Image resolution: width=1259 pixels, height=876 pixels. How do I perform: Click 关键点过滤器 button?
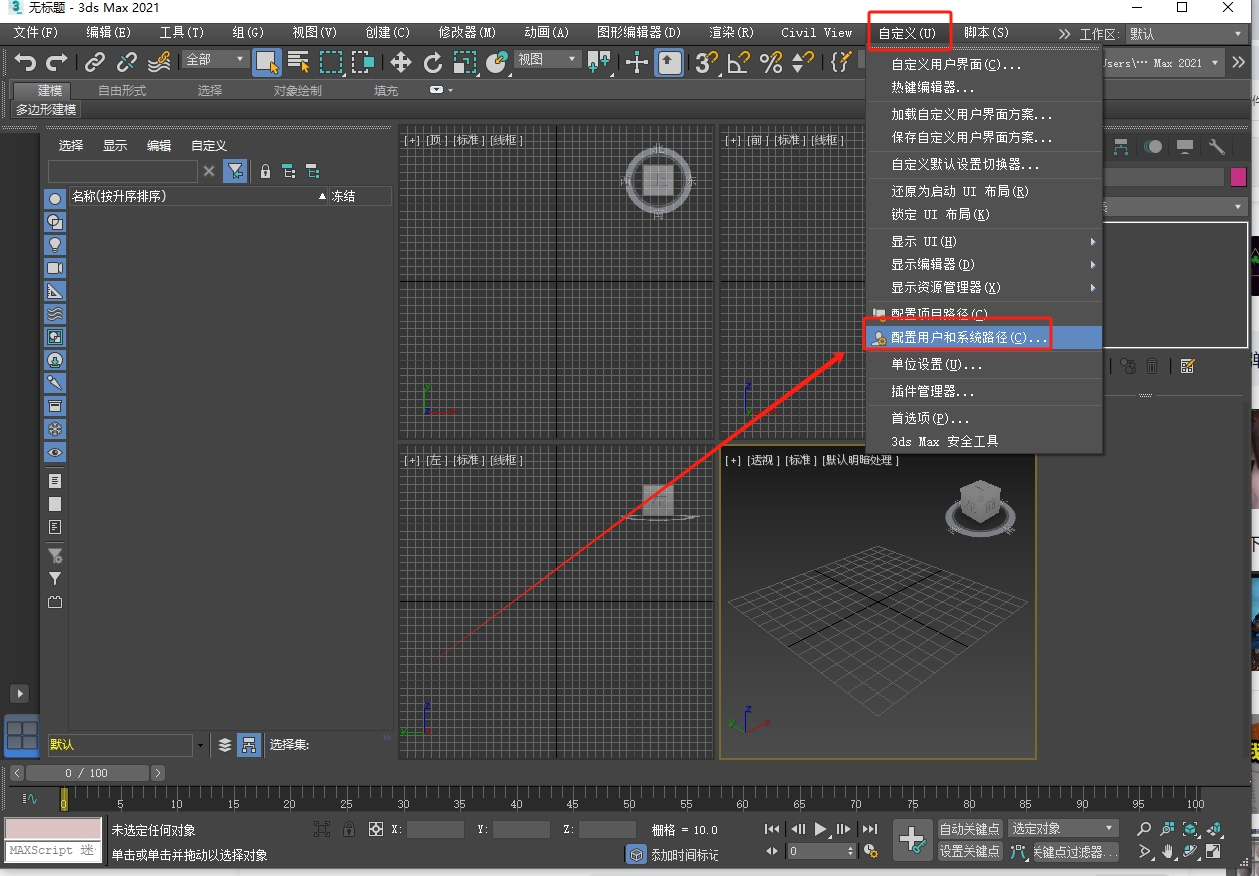(x=1074, y=852)
